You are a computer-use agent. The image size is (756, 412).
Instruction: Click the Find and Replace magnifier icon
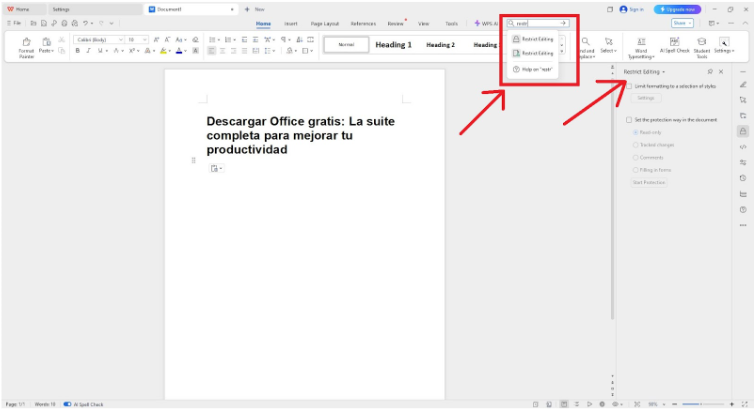click(585, 41)
